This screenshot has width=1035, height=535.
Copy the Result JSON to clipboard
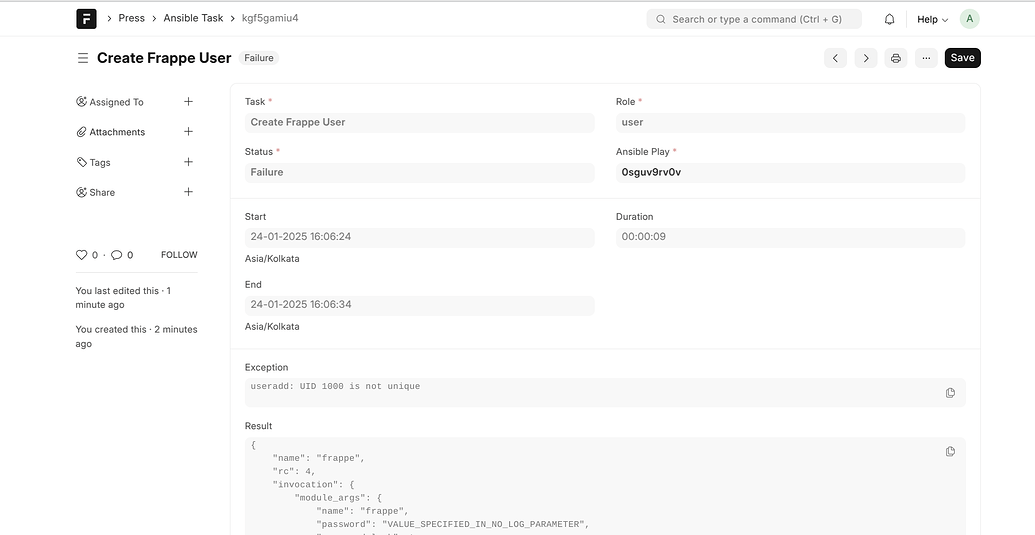pyautogui.click(x=950, y=452)
